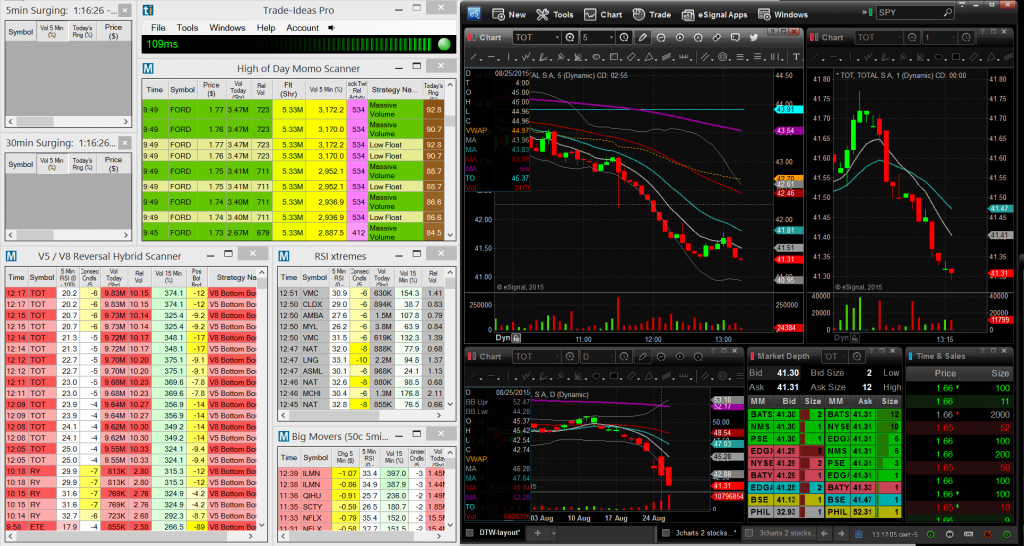Open the TOT symbol dropdown in the 1-minute chart
Screen dimensions: 1024x546
(x=900, y=37)
